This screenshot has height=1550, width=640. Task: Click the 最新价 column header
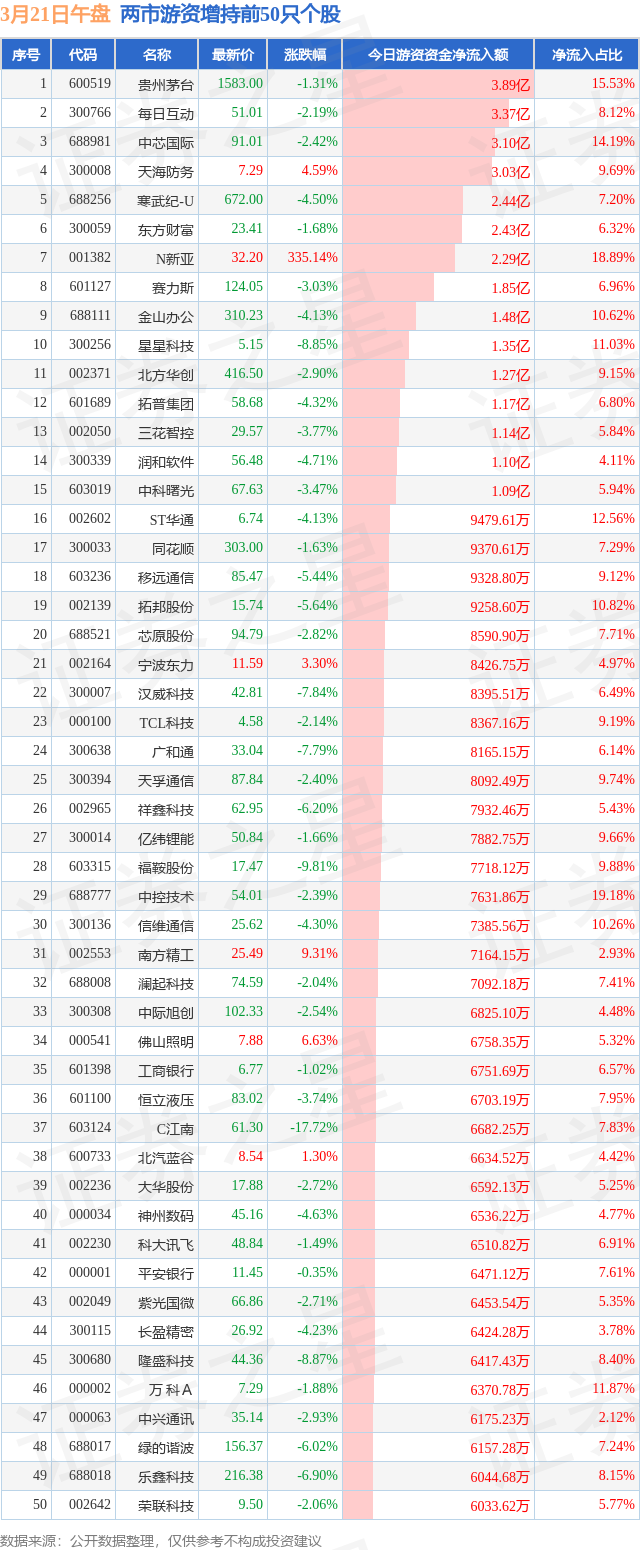click(x=233, y=55)
